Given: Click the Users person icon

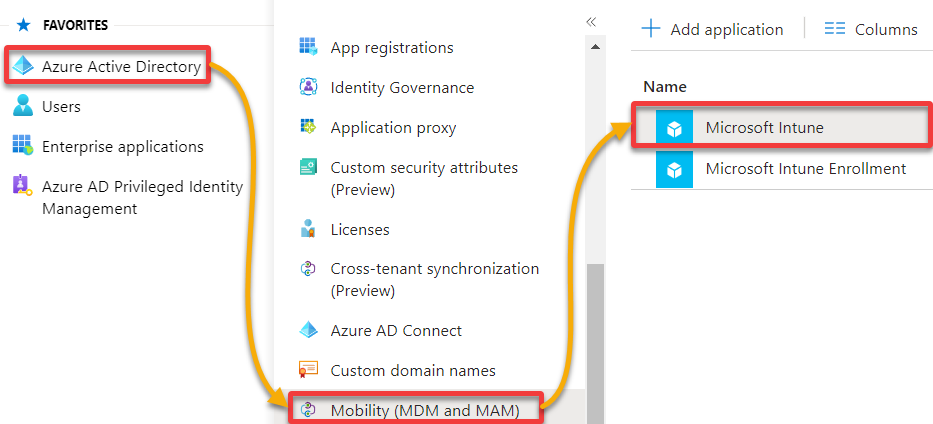Looking at the screenshot, I should (x=23, y=107).
